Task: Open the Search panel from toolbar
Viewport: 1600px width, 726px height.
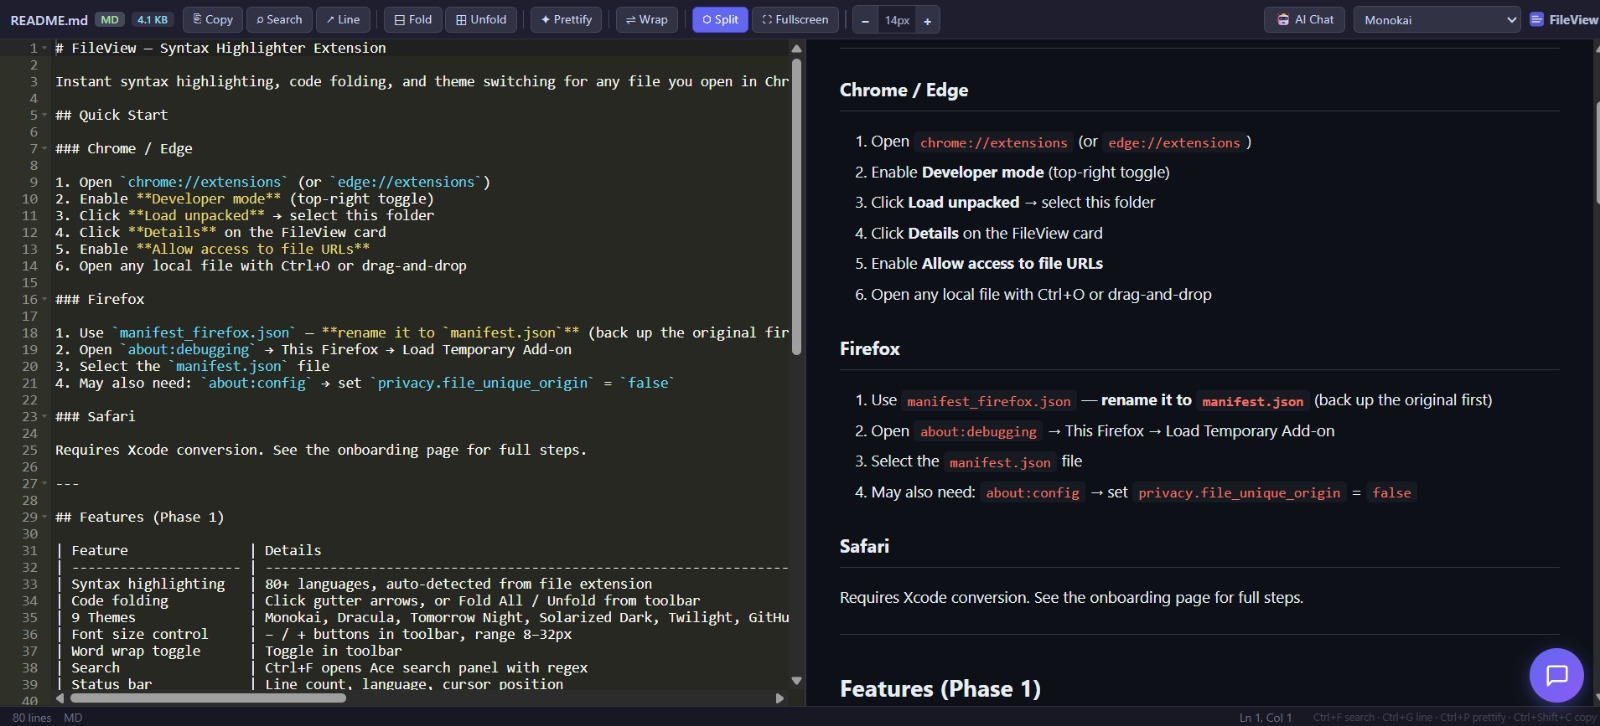Action: pos(279,19)
